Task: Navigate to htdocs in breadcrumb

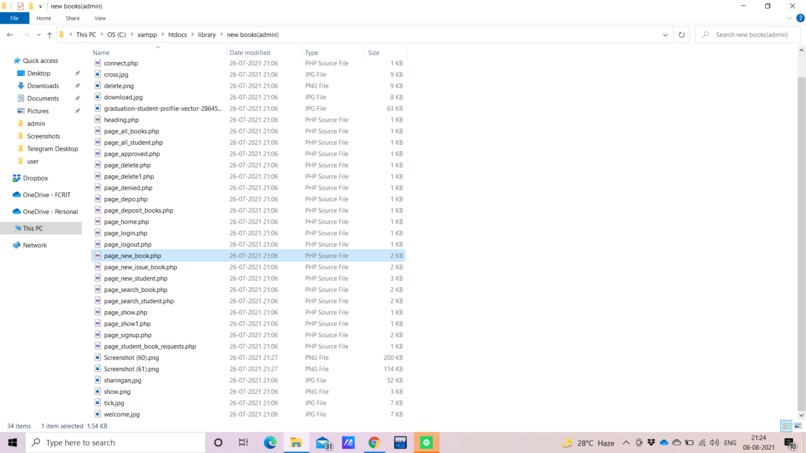Action: coord(177,34)
